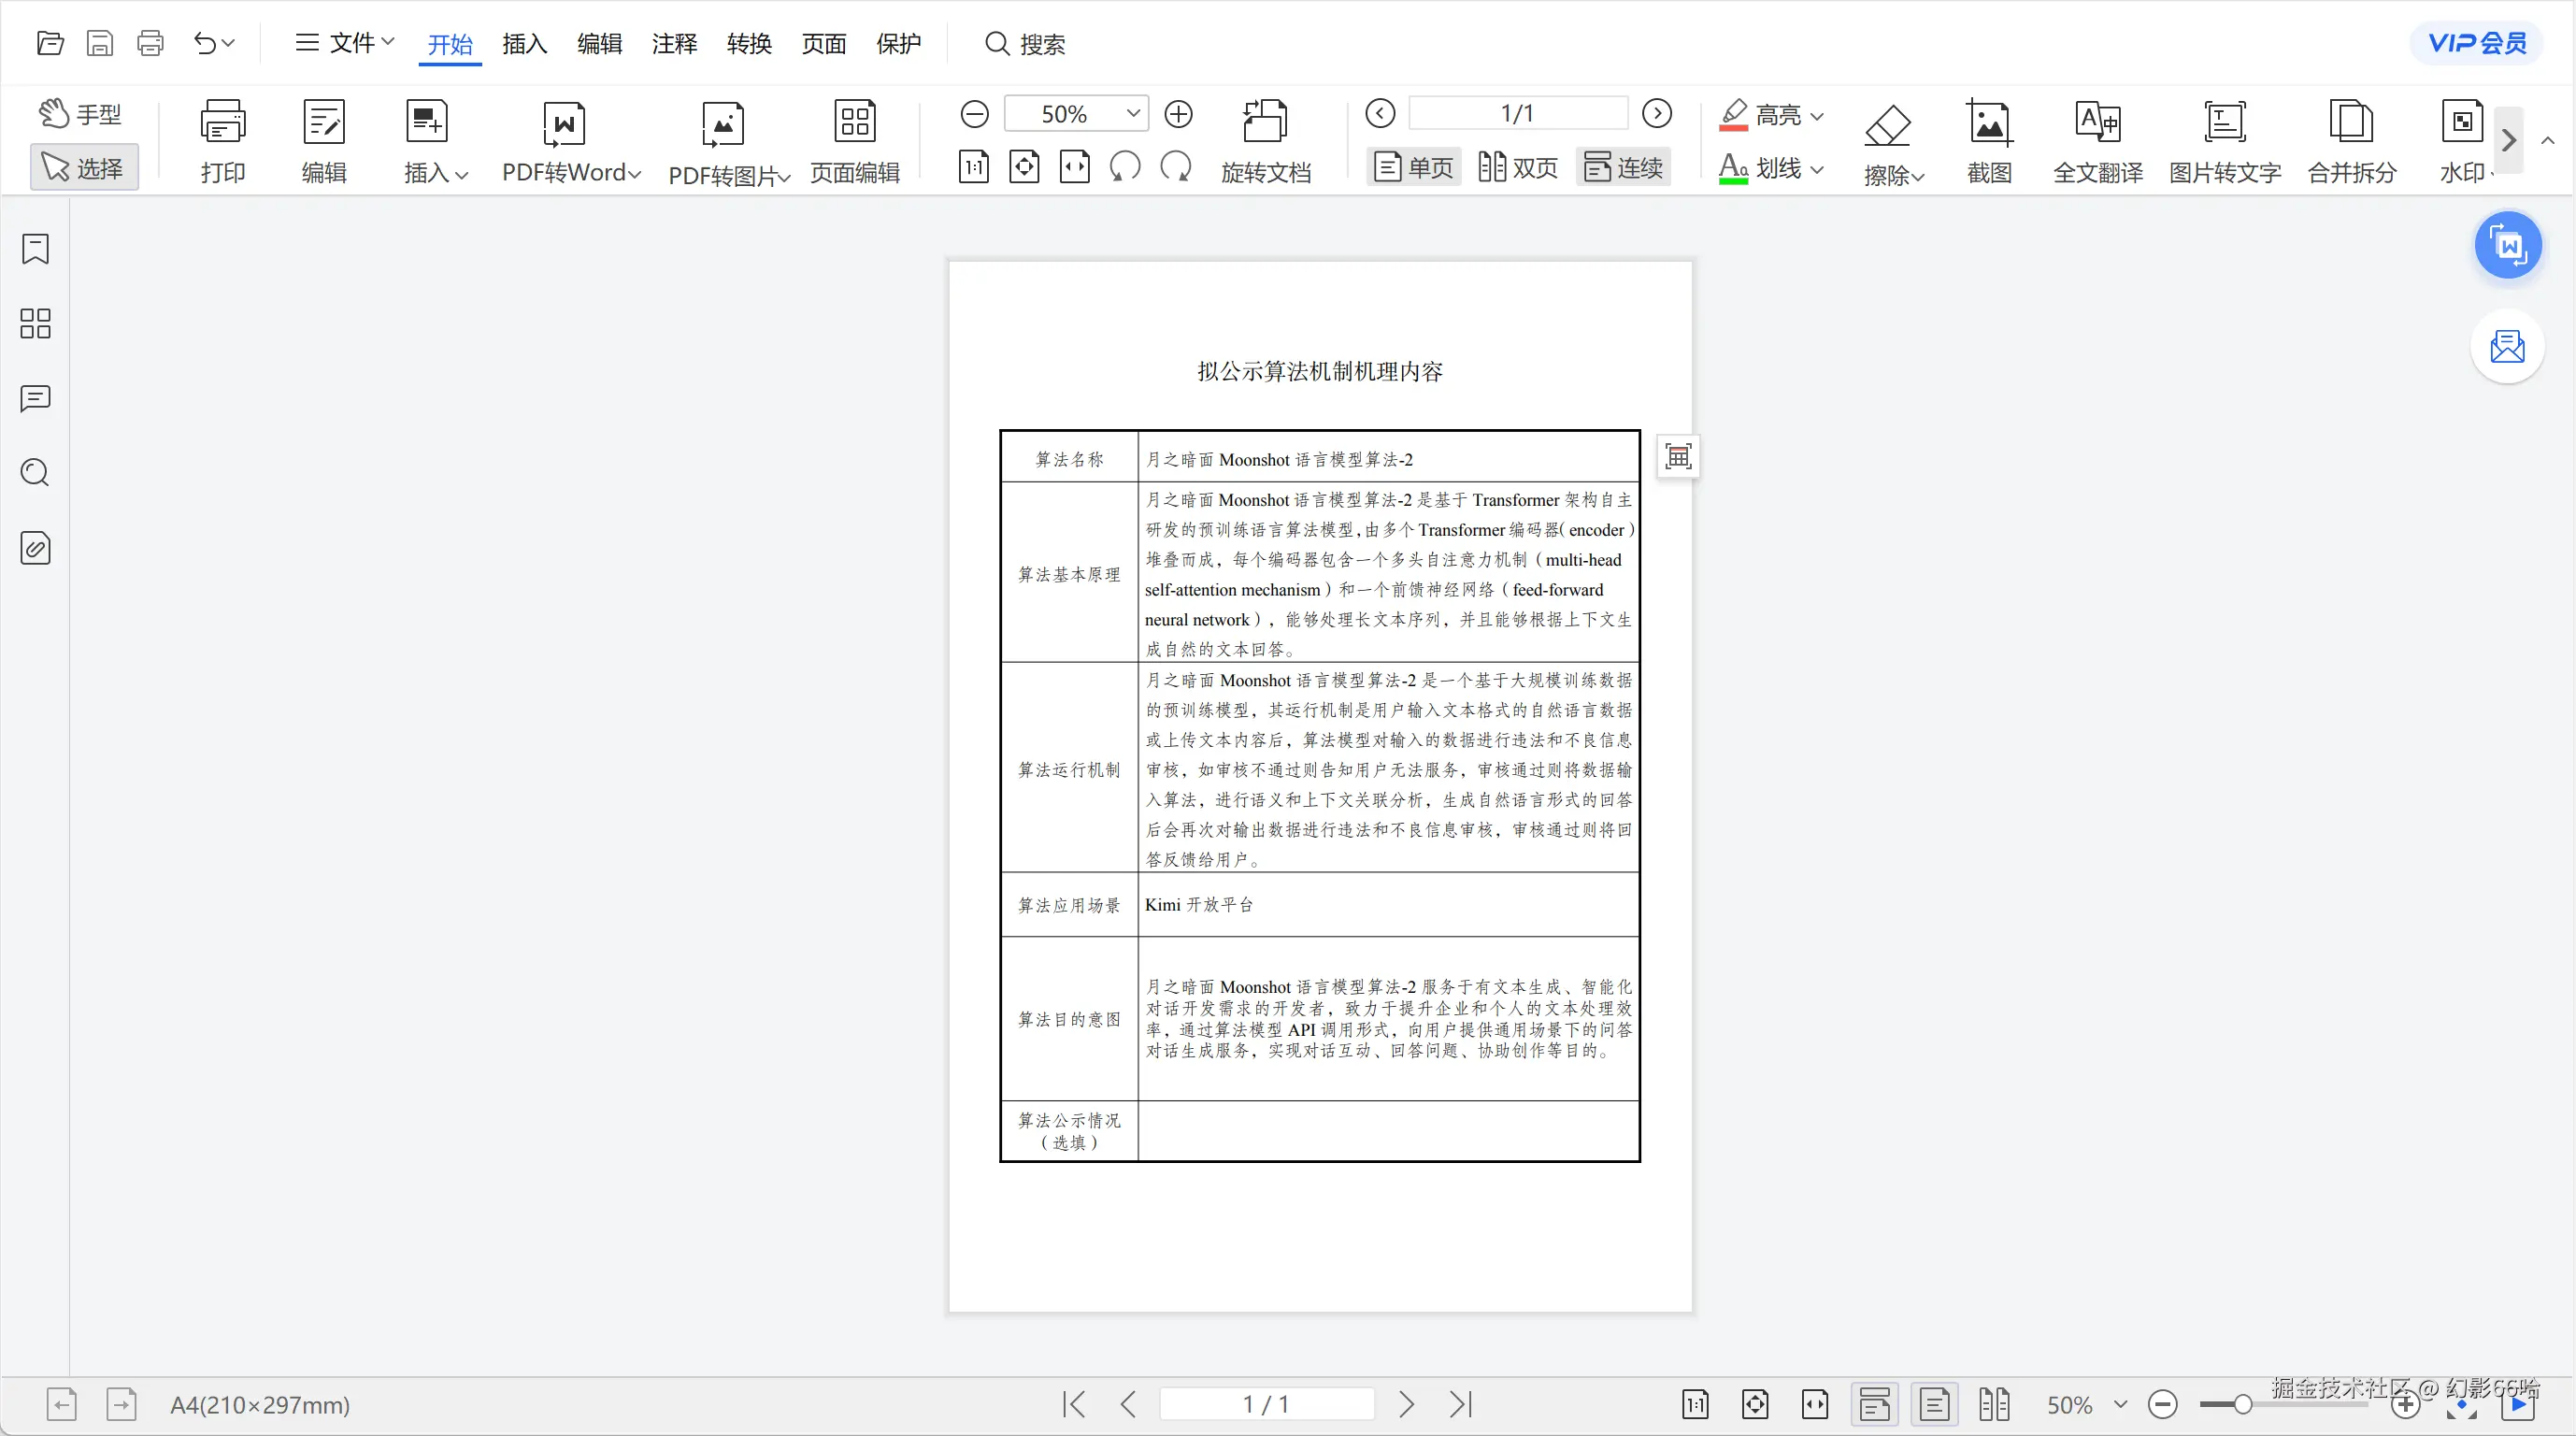Go to next page in ribbon

(x=1657, y=114)
